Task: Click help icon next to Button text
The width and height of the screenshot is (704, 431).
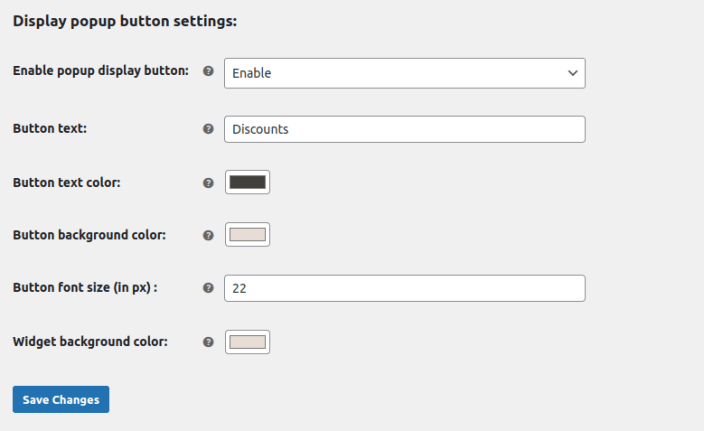Action: click(x=208, y=129)
